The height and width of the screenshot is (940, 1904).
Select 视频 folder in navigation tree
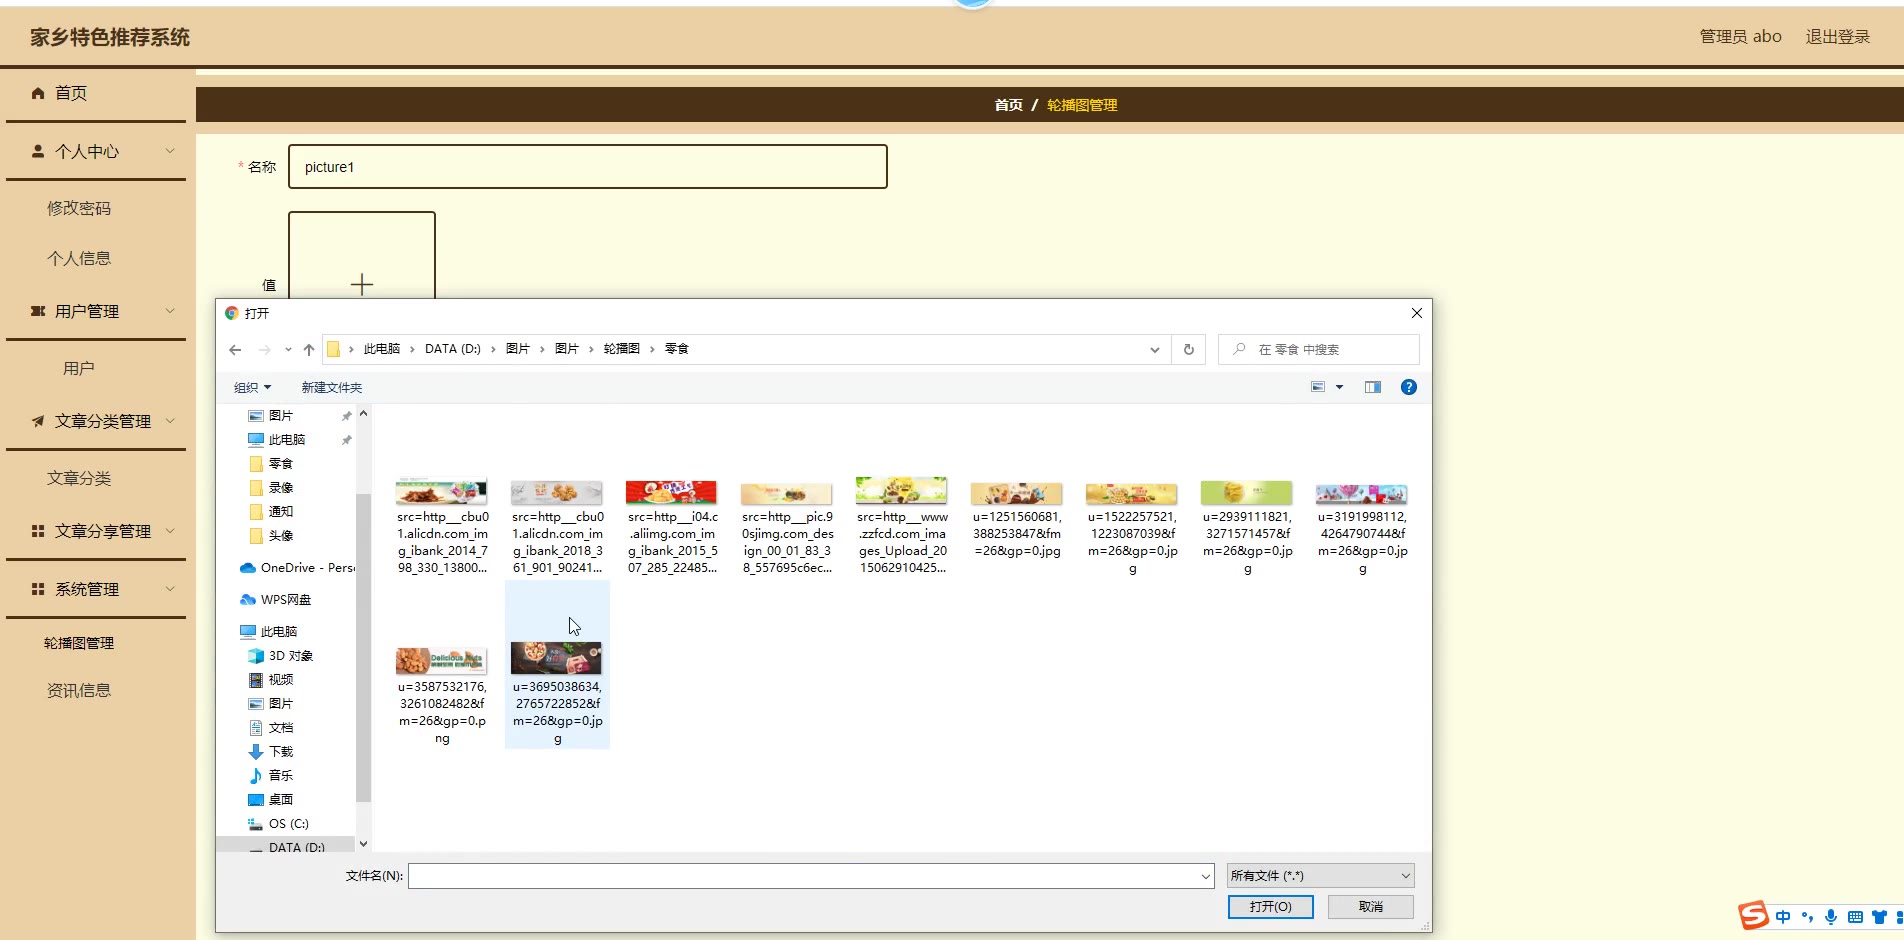pos(271,679)
